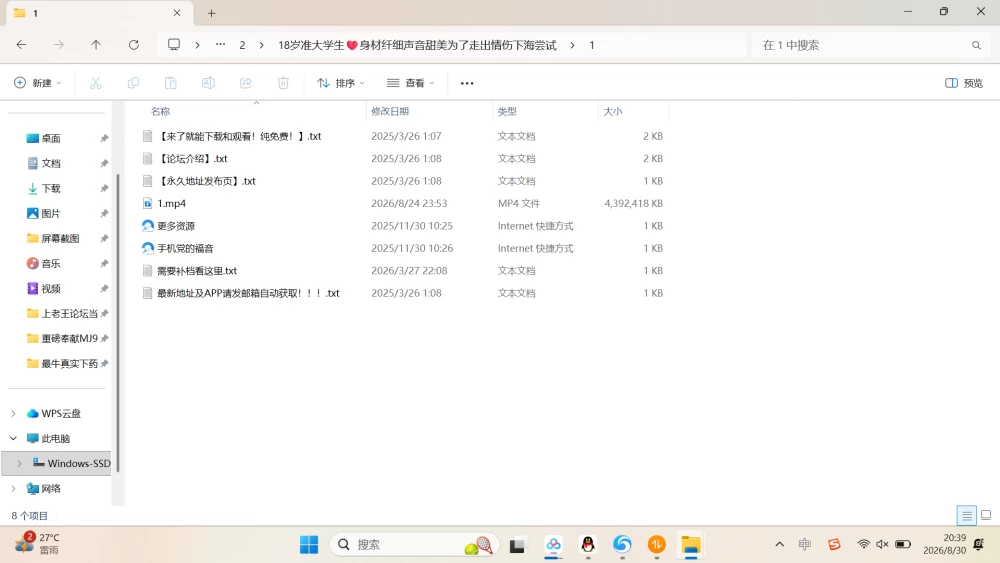The height and width of the screenshot is (563, 1000).
Task: Go up one folder level
Action: coord(96,45)
